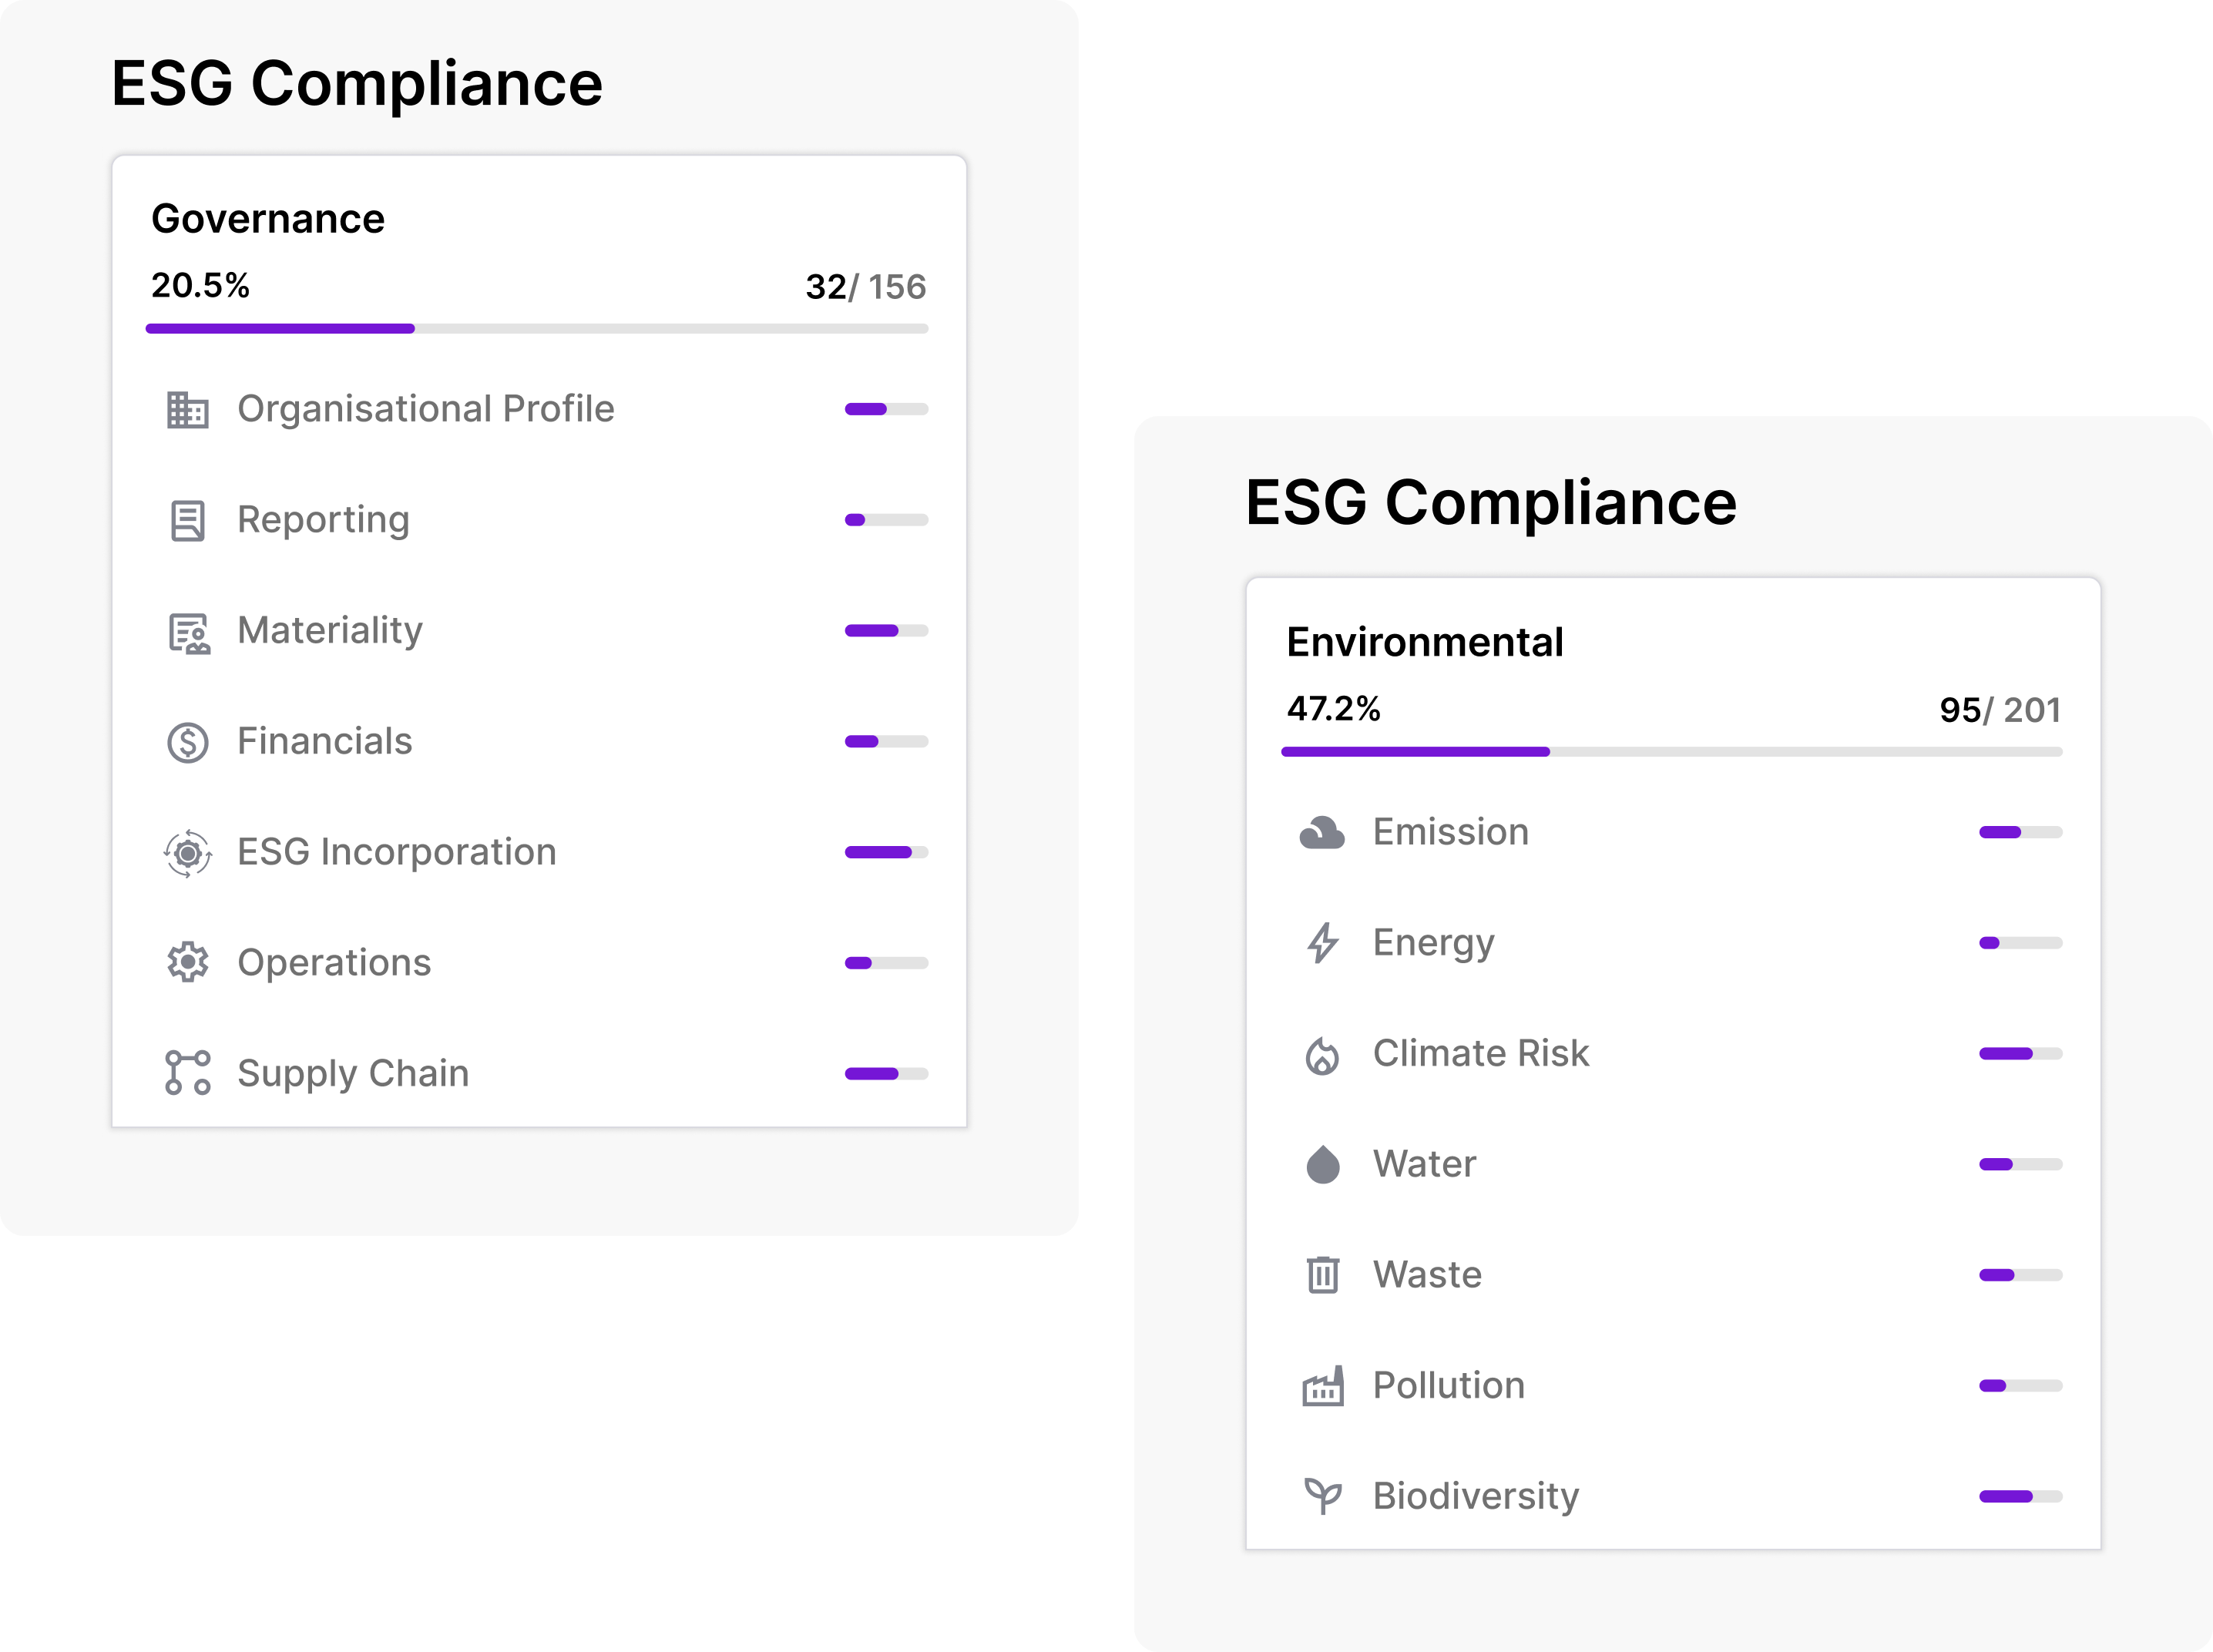This screenshot has width=2213, height=1652.
Task: Click the ESG Incorporation progress indicator
Action: coord(886,853)
